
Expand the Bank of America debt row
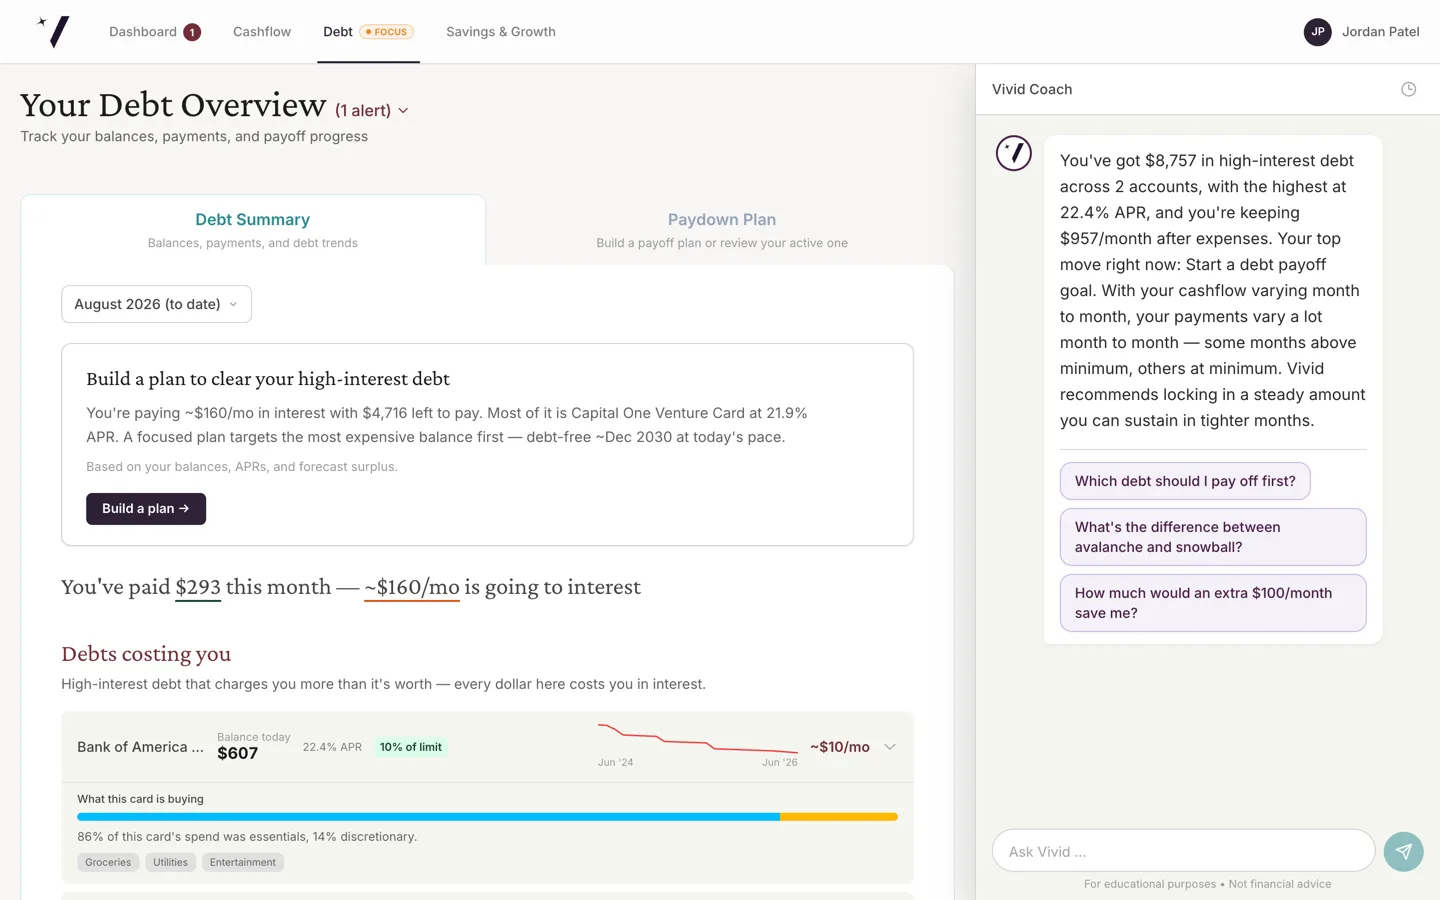pyautogui.click(x=890, y=747)
